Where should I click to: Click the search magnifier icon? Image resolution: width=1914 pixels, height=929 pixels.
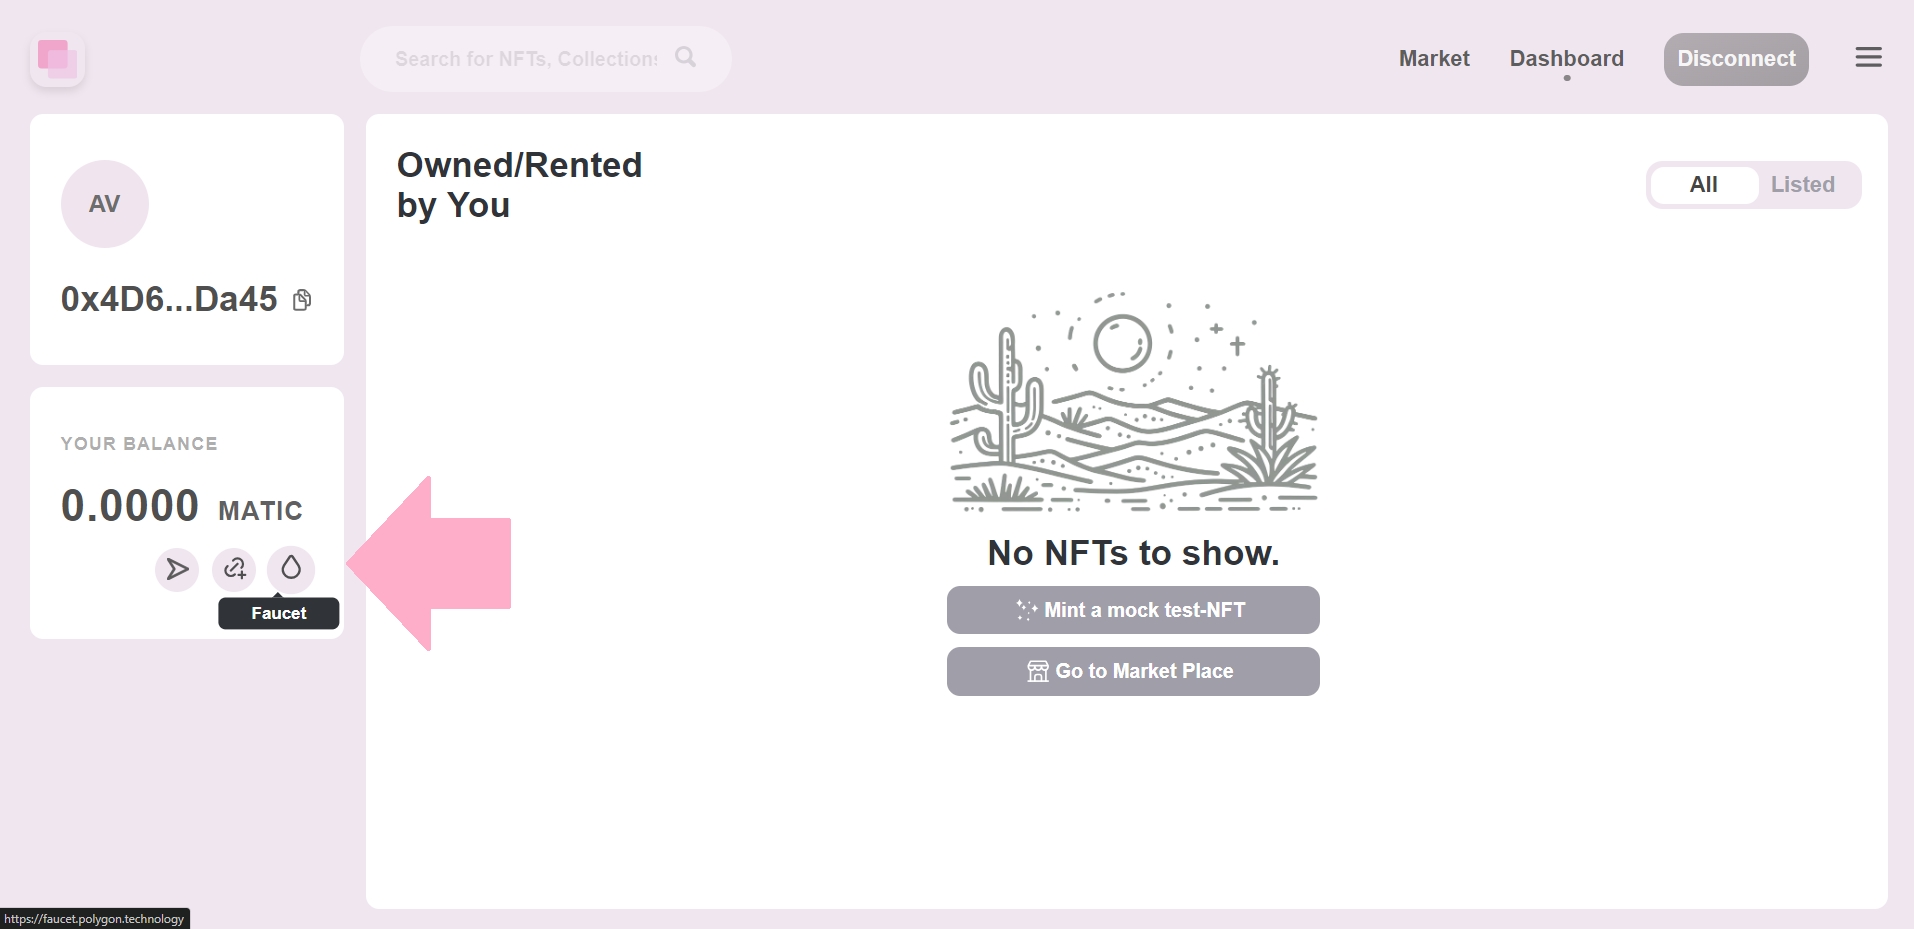click(x=685, y=58)
